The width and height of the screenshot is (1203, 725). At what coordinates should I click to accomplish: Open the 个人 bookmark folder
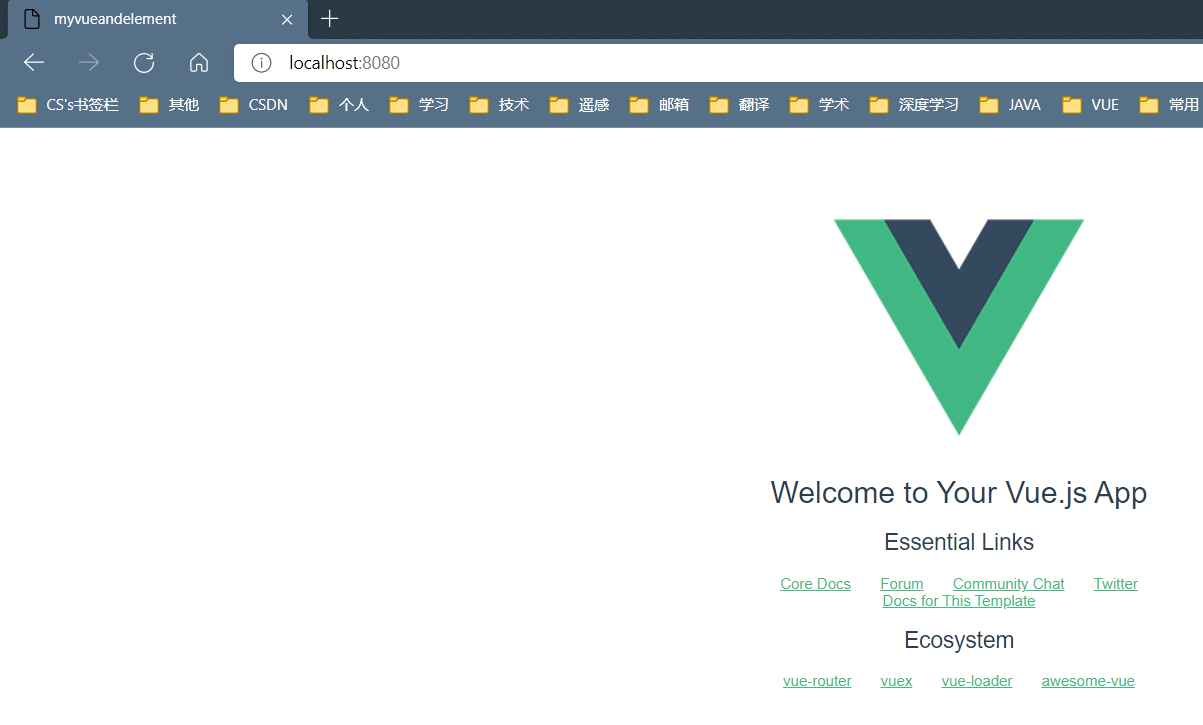point(339,105)
